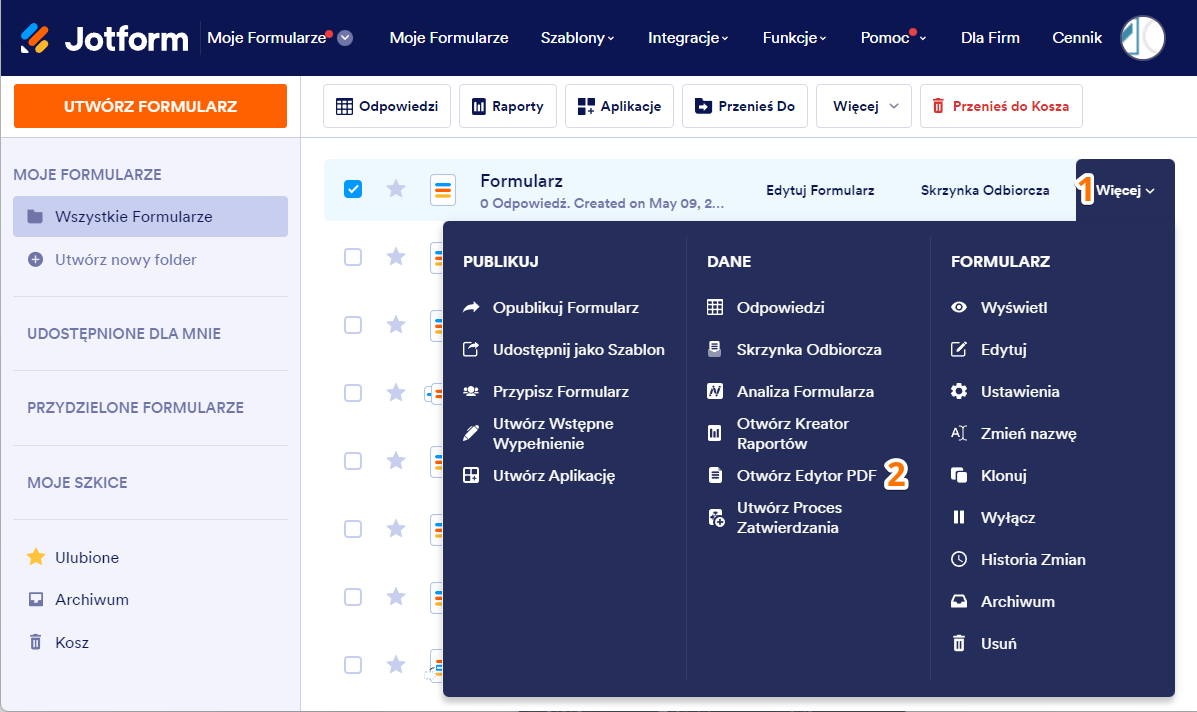Choose Utwórz Proces Zatwierdzania

click(775, 517)
